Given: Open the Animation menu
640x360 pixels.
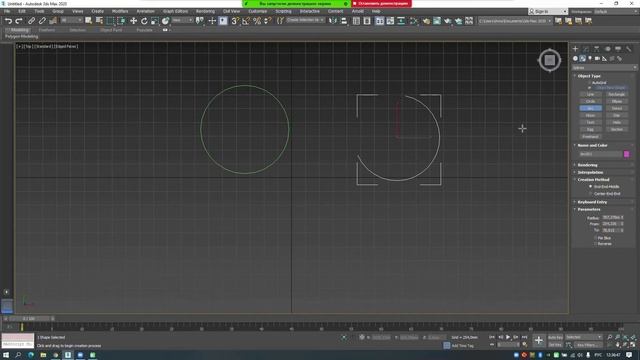Looking at the screenshot, I should click(145, 11).
